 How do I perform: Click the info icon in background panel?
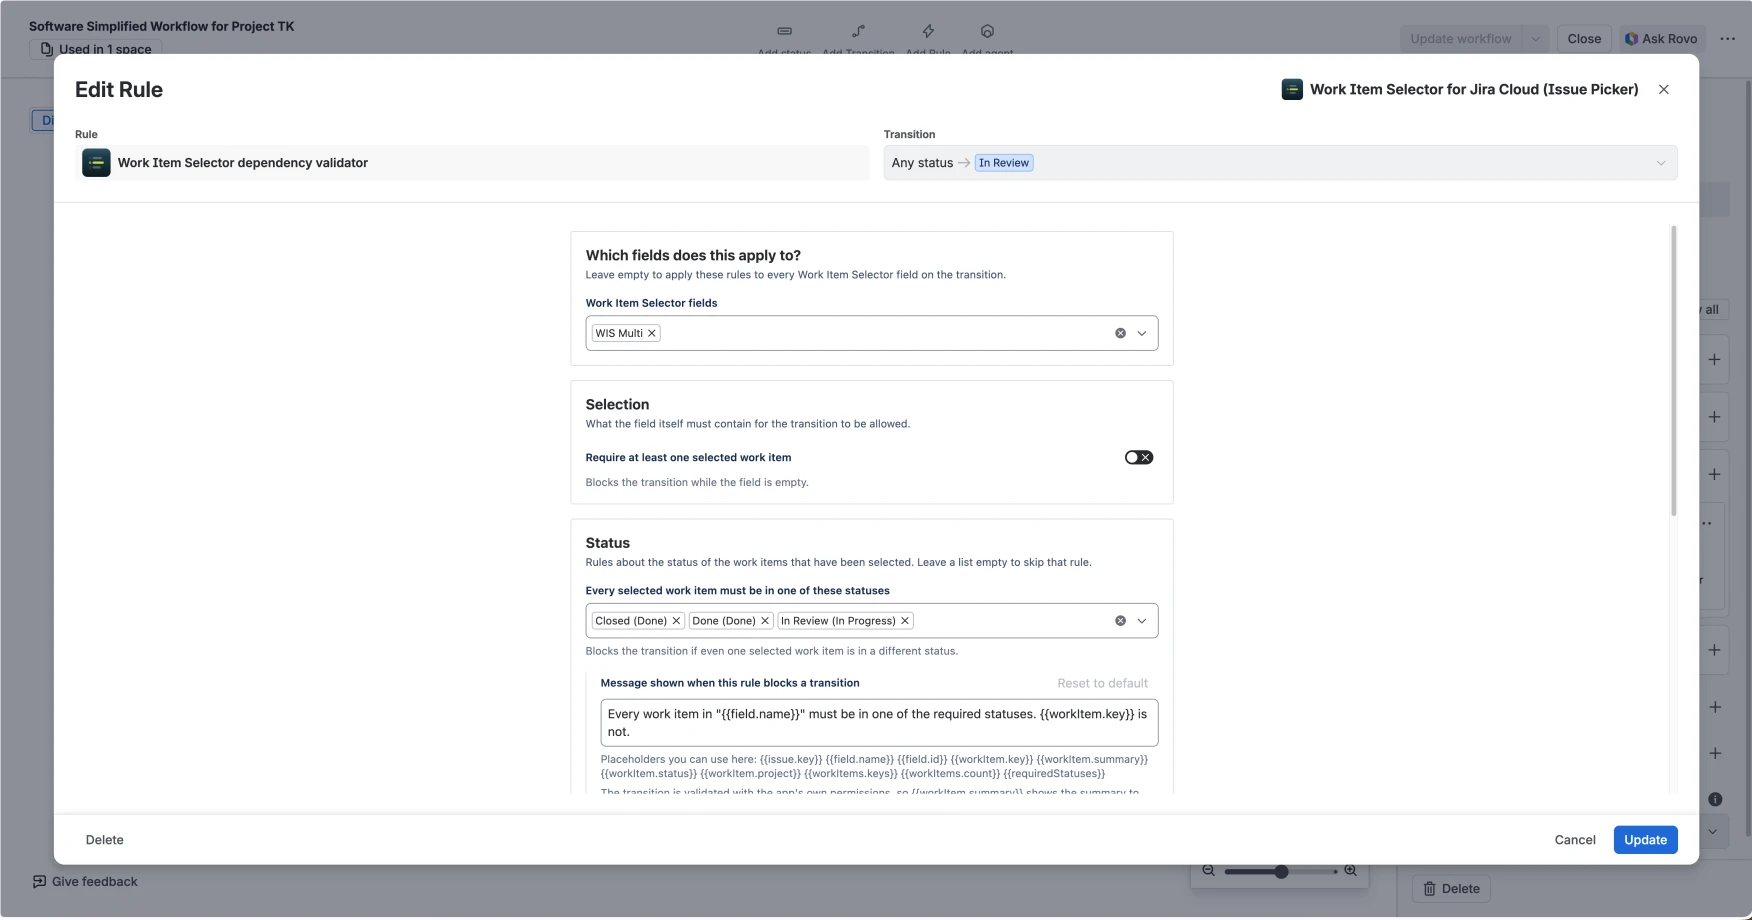click(x=1715, y=799)
